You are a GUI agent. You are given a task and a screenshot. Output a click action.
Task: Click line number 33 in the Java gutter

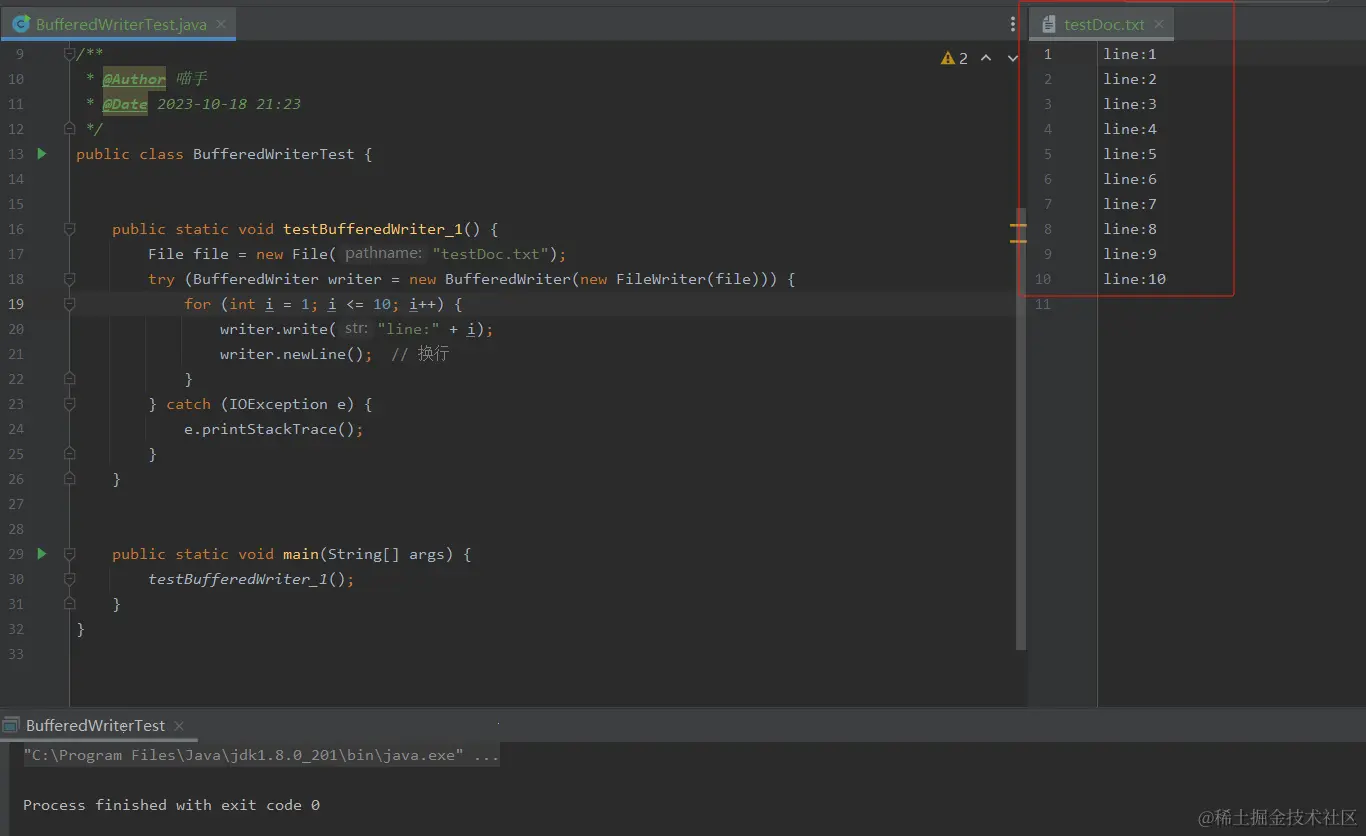(16, 654)
